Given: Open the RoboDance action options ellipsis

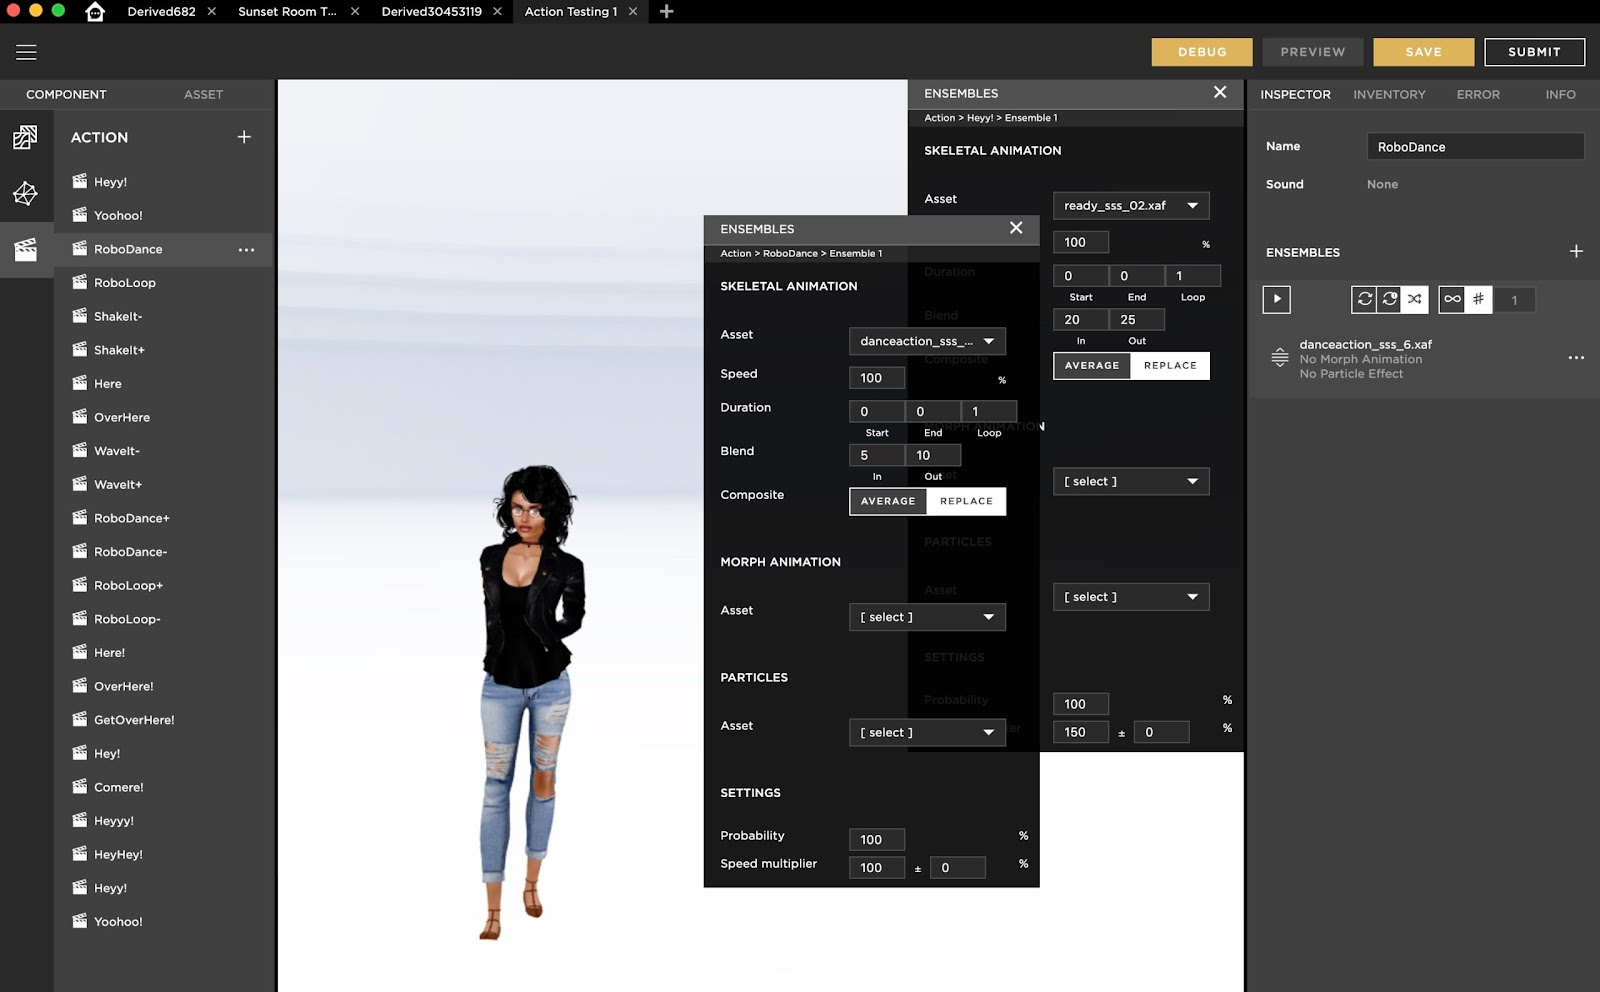Looking at the screenshot, I should (246, 250).
